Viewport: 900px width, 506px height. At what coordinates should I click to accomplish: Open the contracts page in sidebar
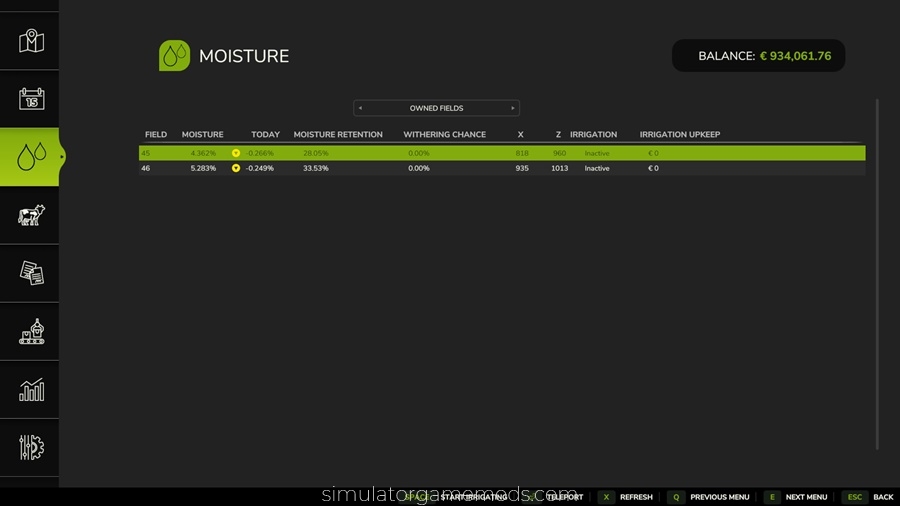tap(31, 273)
